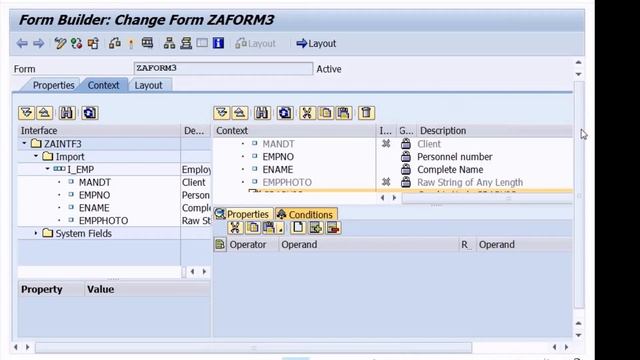Click lock icon on Raw String row

pos(406,182)
